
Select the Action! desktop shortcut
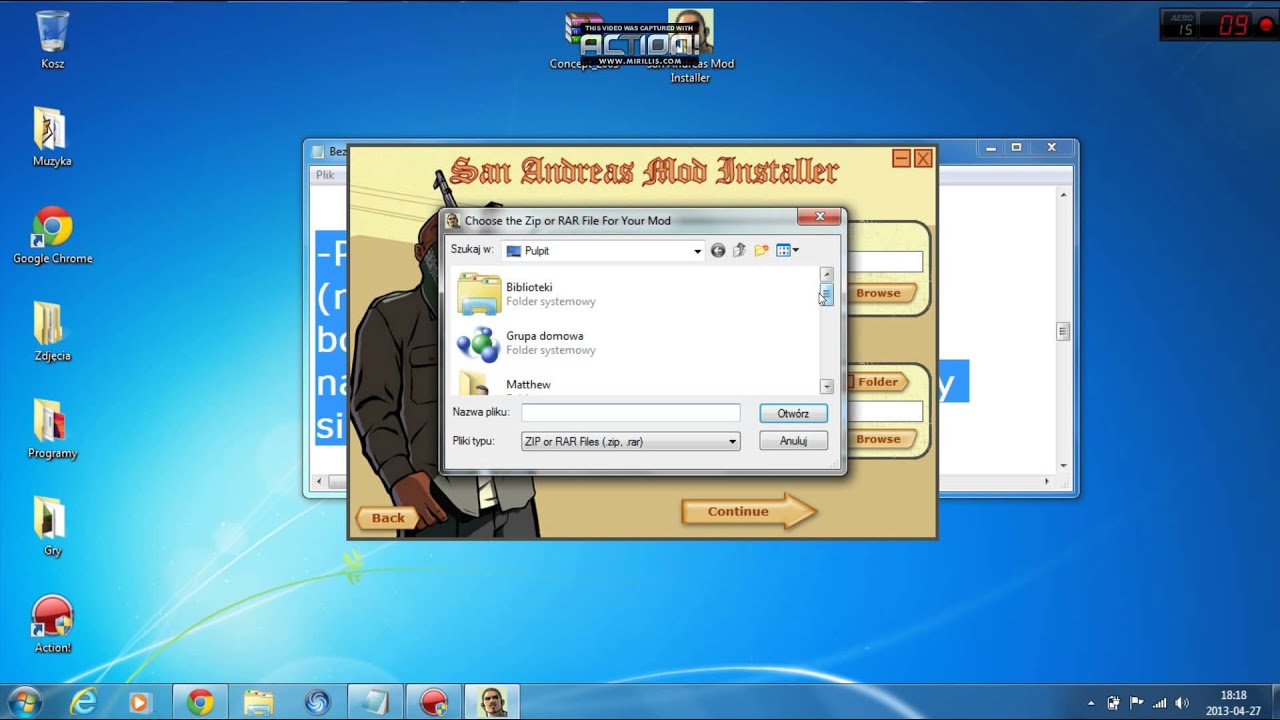click(x=52, y=624)
